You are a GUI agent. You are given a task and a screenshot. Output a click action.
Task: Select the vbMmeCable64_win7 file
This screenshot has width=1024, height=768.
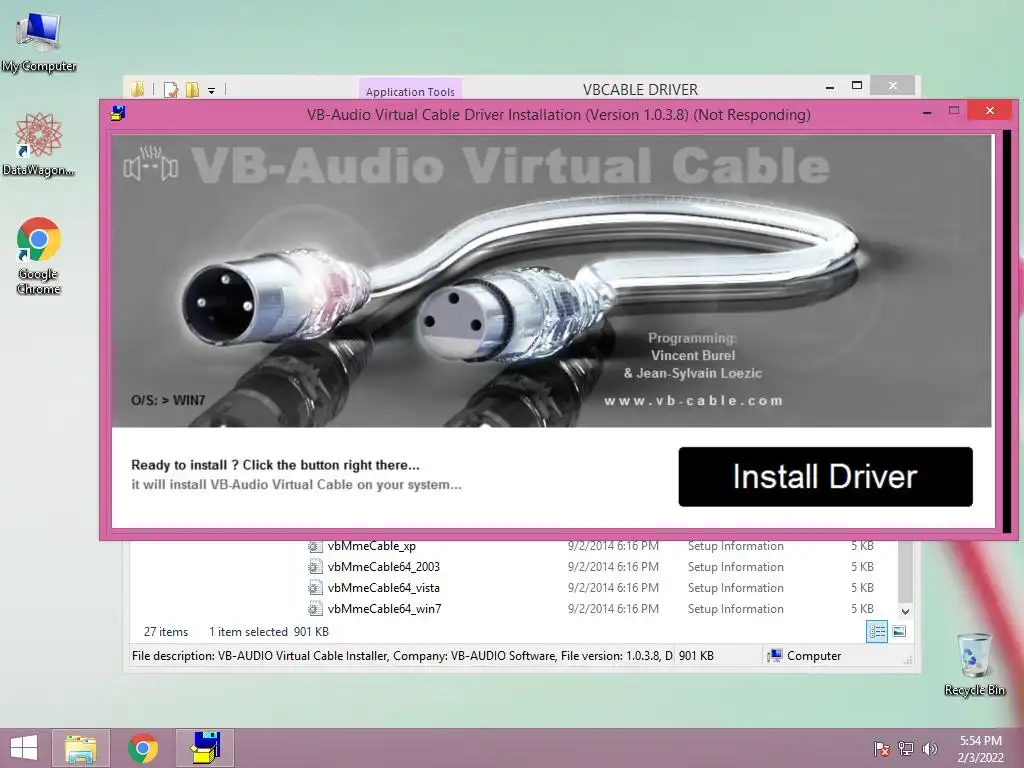point(384,609)
